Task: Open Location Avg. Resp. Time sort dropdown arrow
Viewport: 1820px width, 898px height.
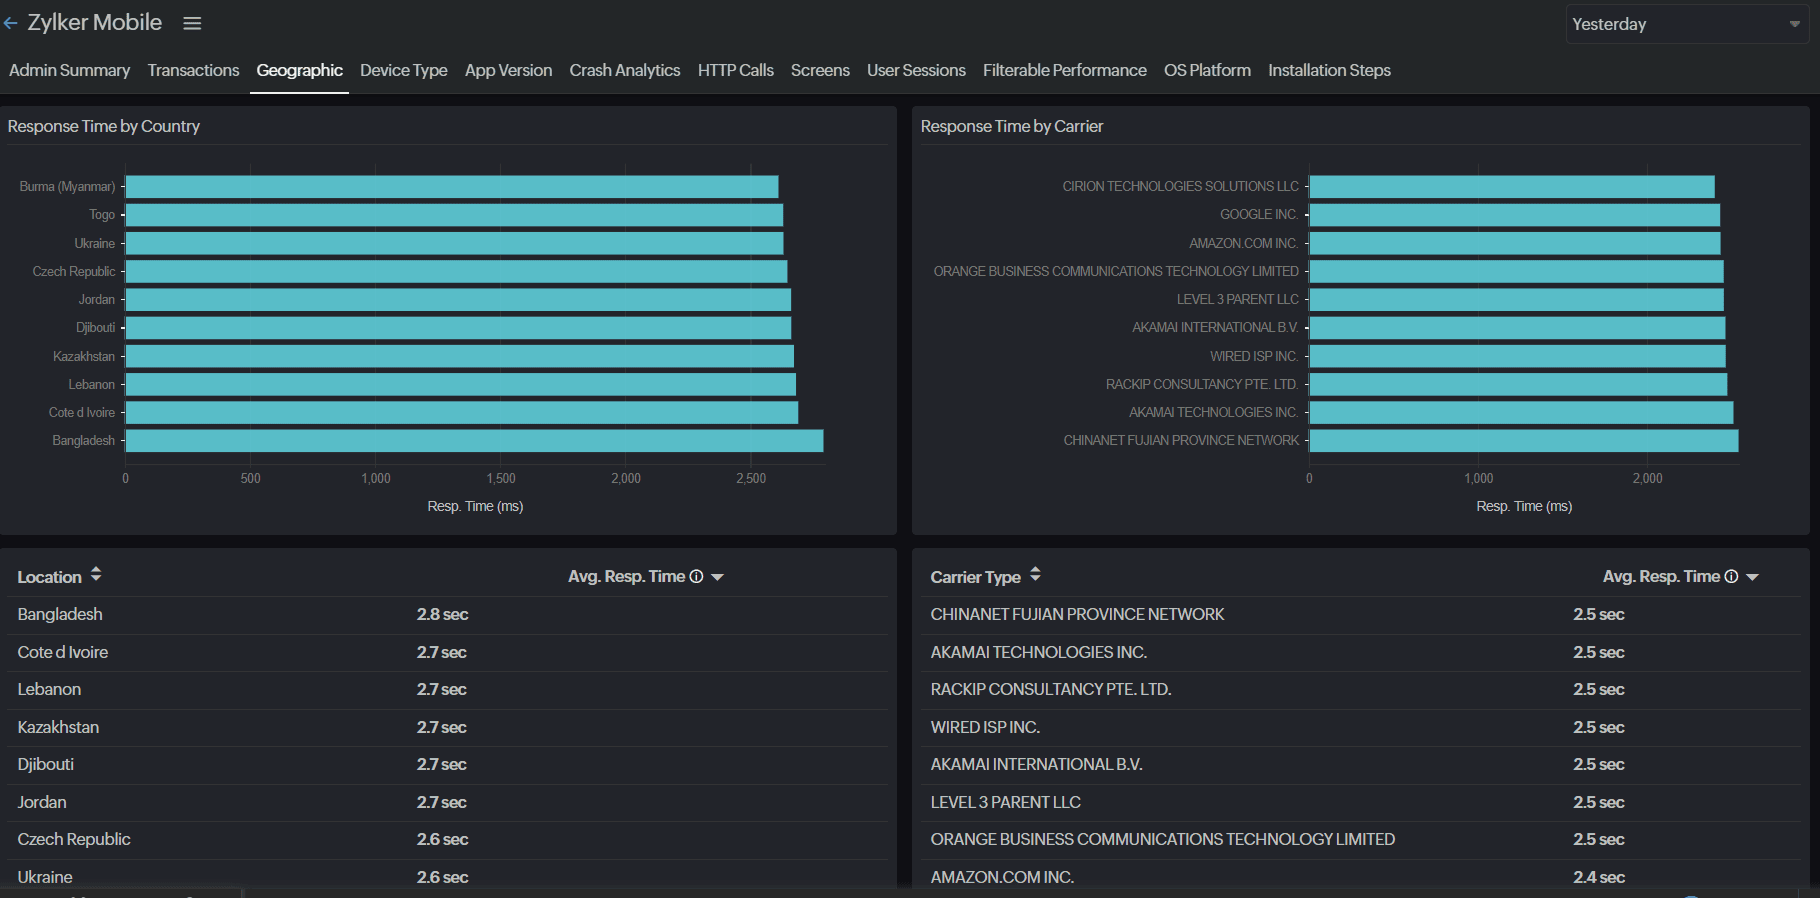Action: click(717, 577)
